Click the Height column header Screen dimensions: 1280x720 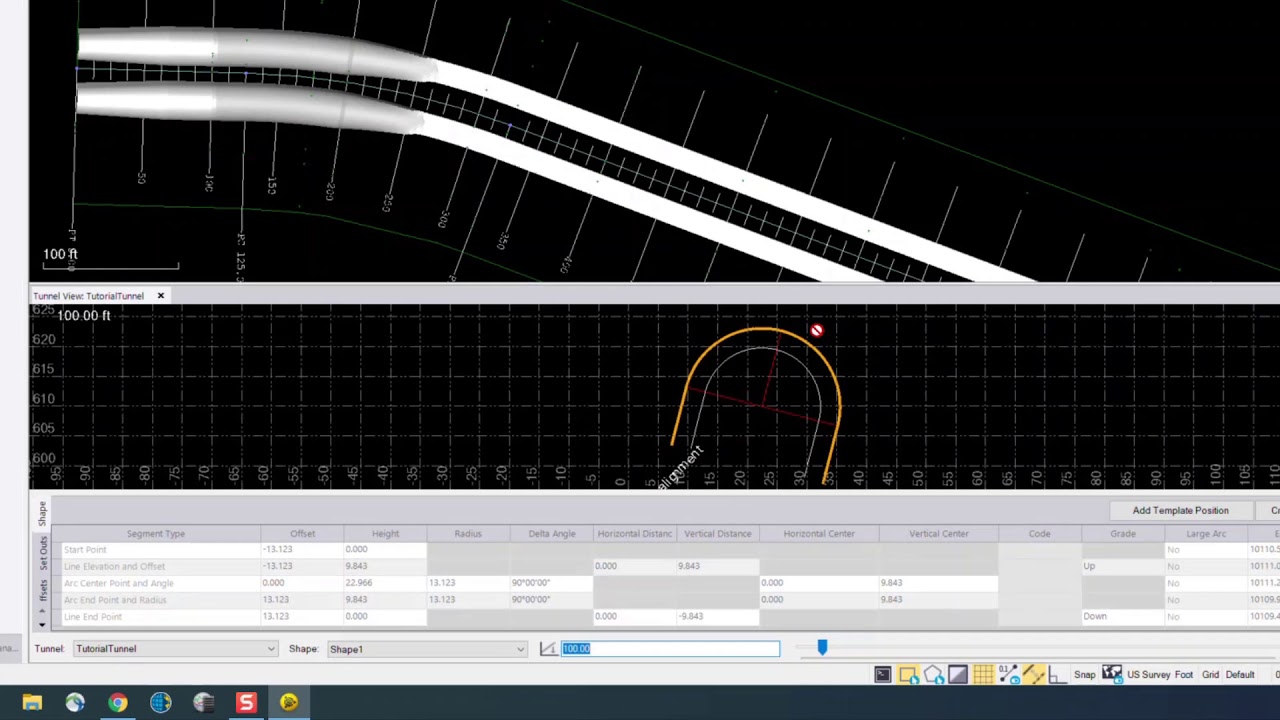[x=385, y=534]
